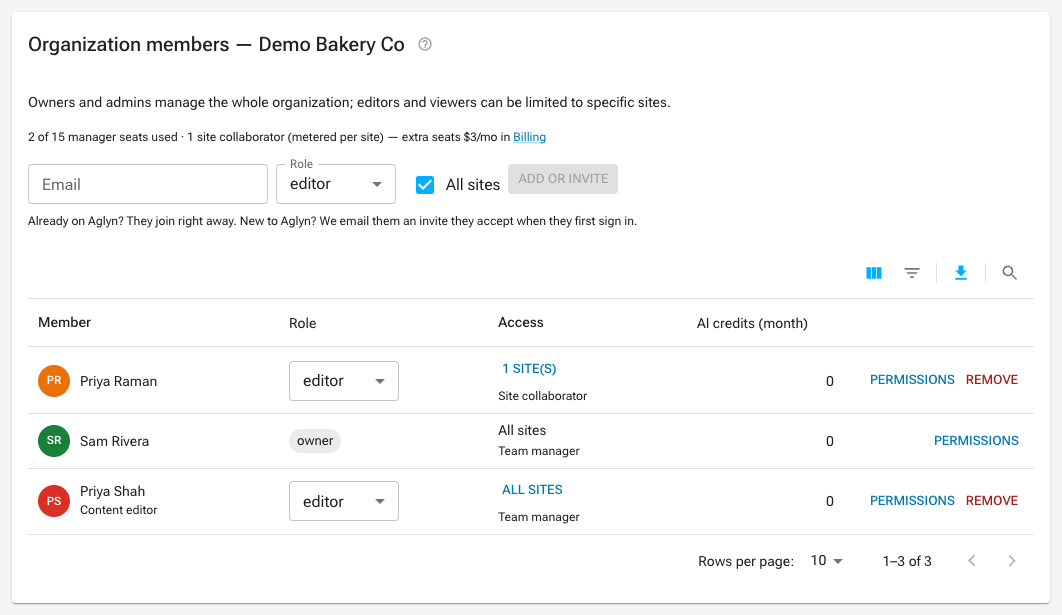Click the AI credits (month) column header
Viewport: 1062px width, 615px height.
[x=752, y=323]
